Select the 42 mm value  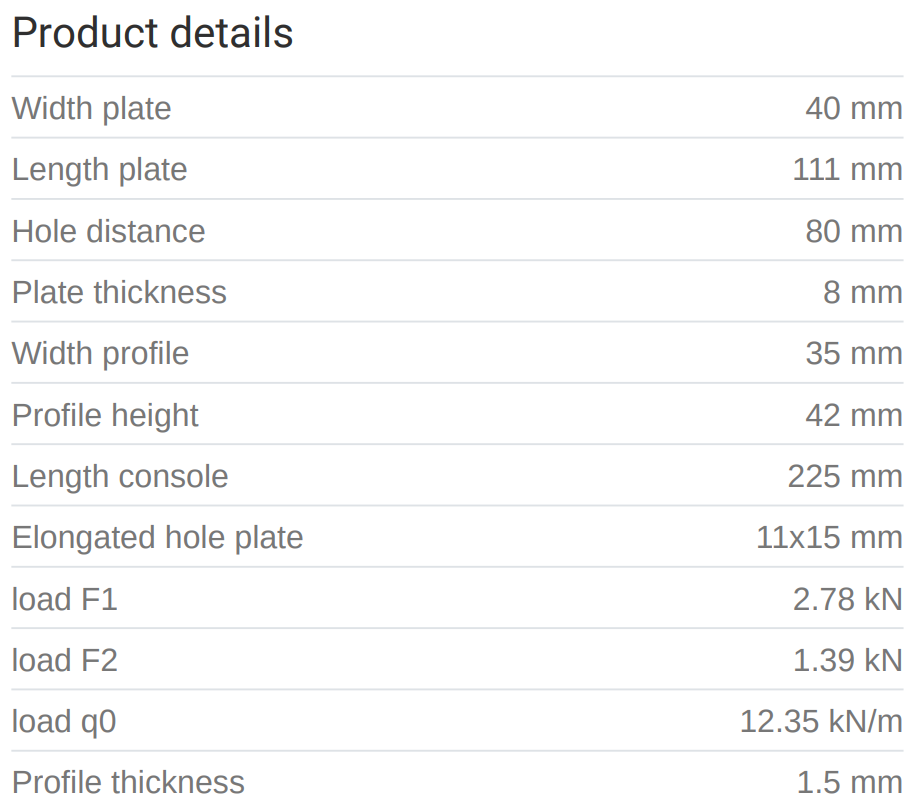[853, 415]
